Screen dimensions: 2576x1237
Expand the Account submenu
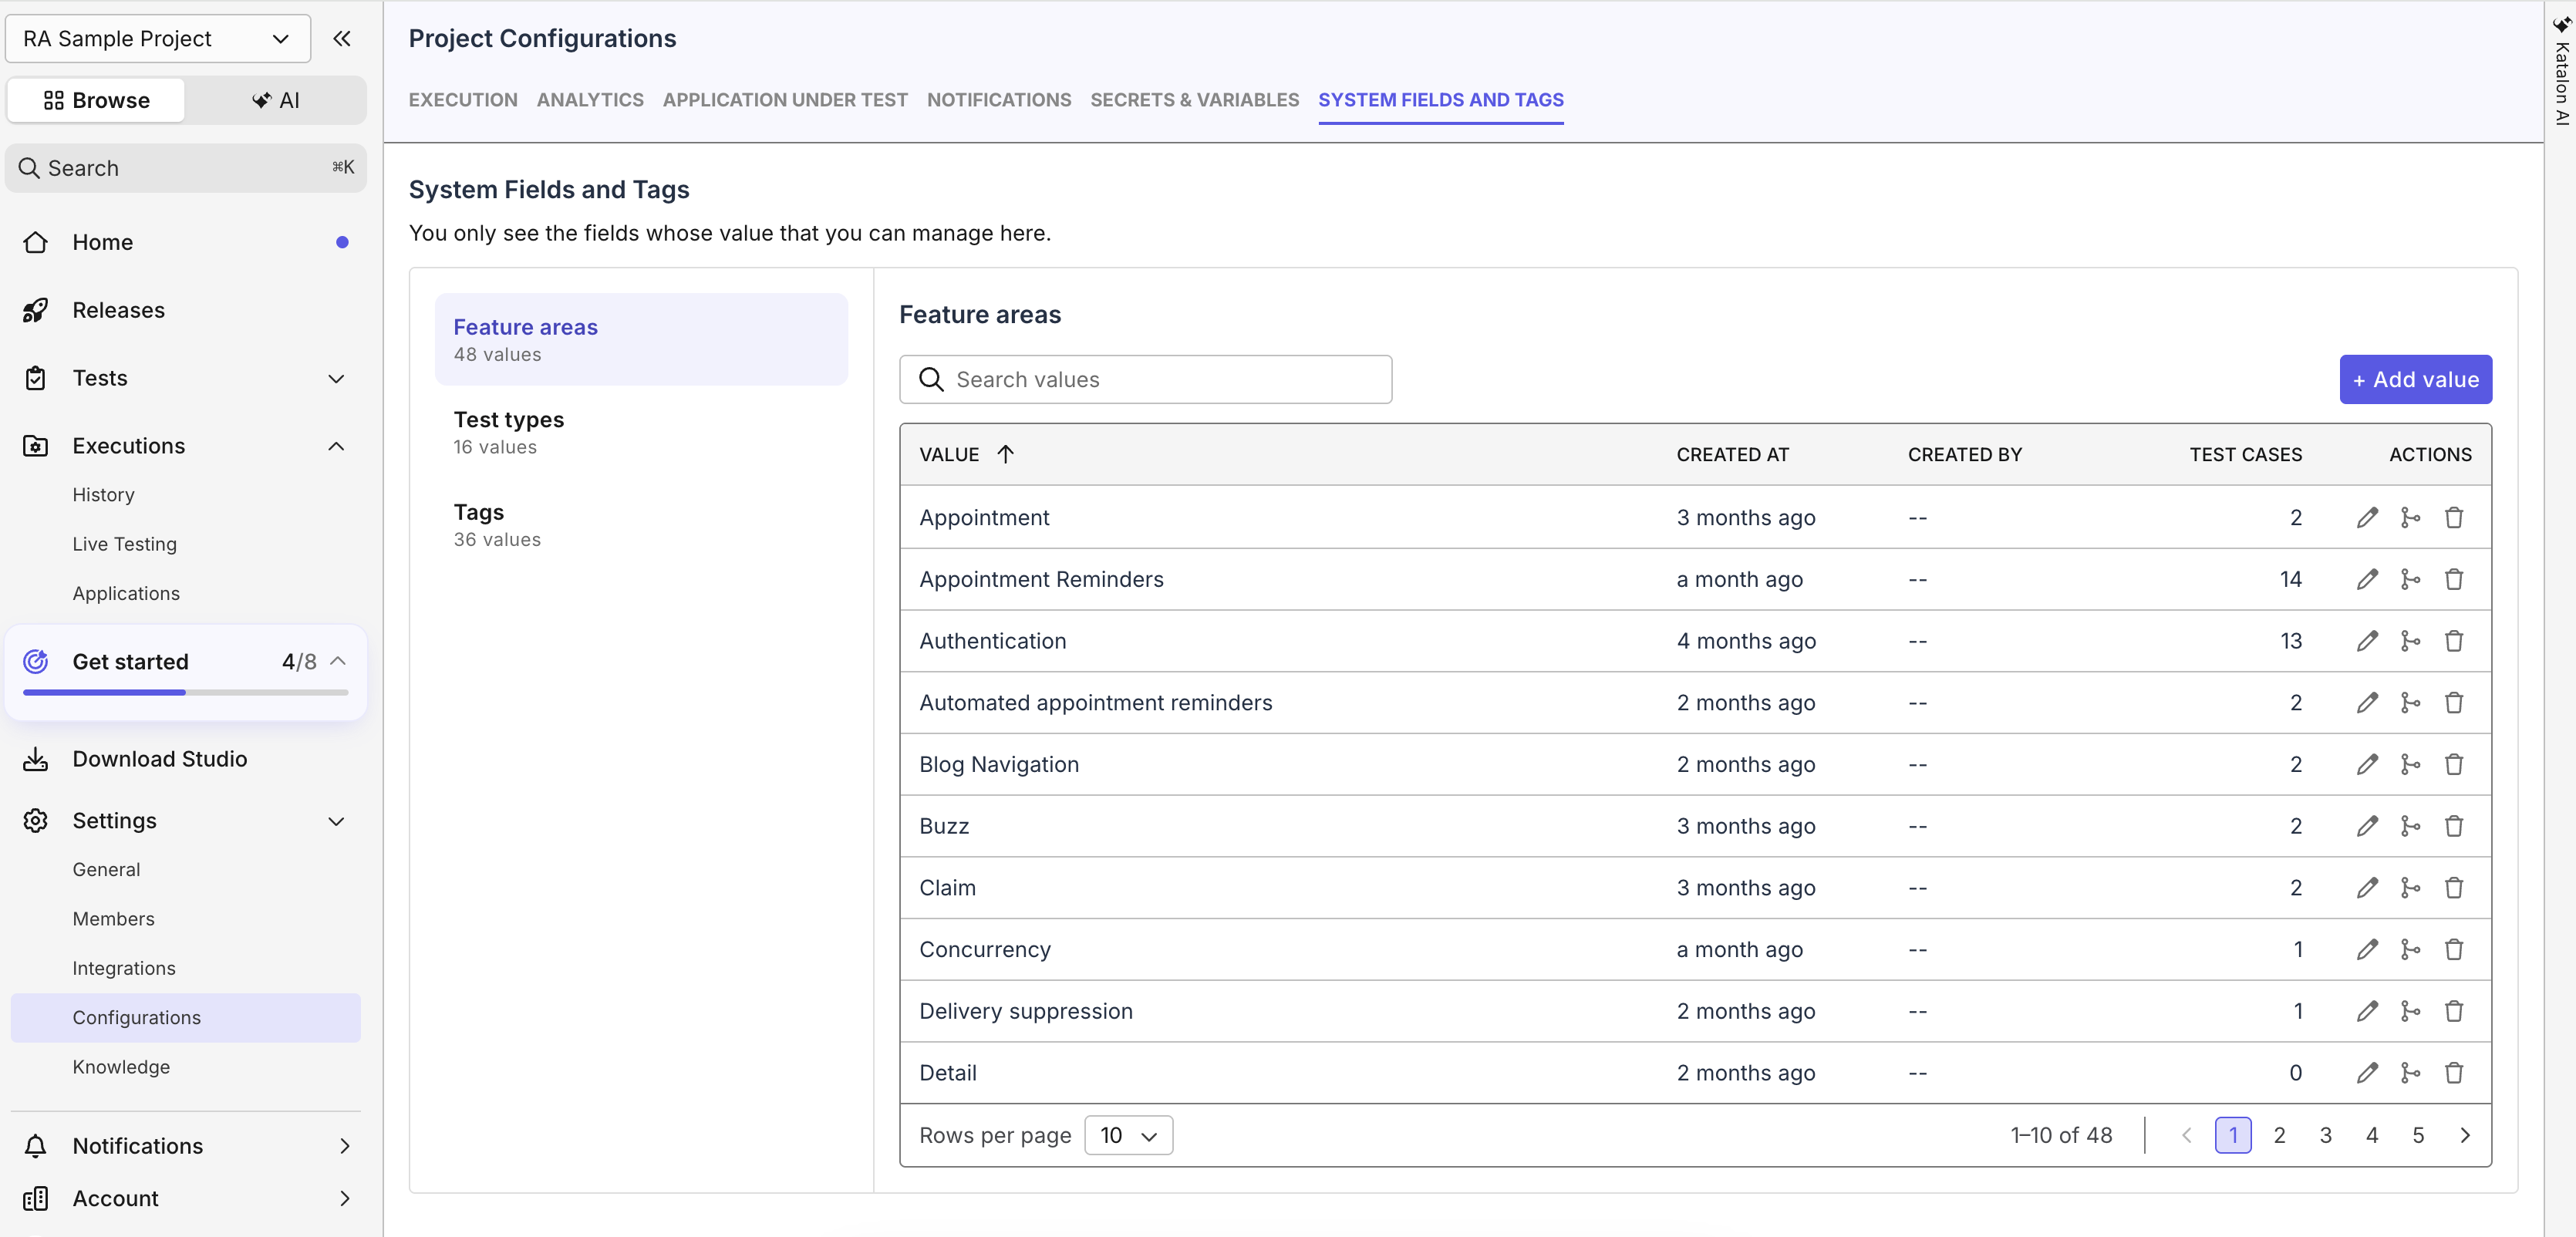[x=344, y=1198]
